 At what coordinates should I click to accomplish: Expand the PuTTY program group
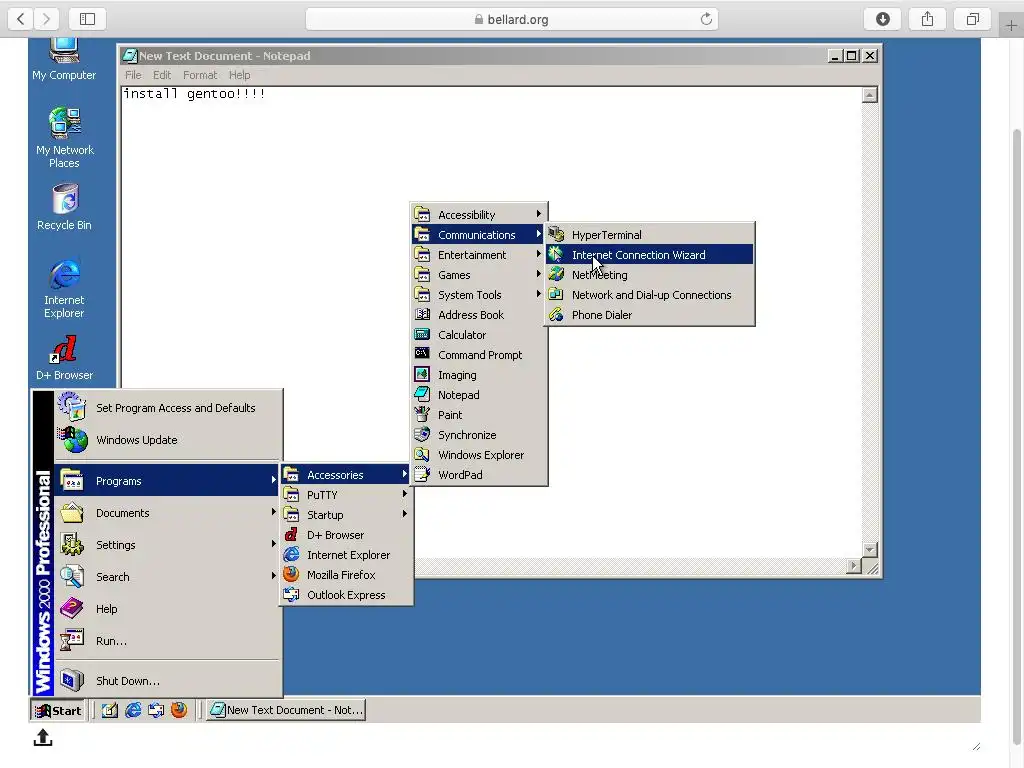pos(346,494)
